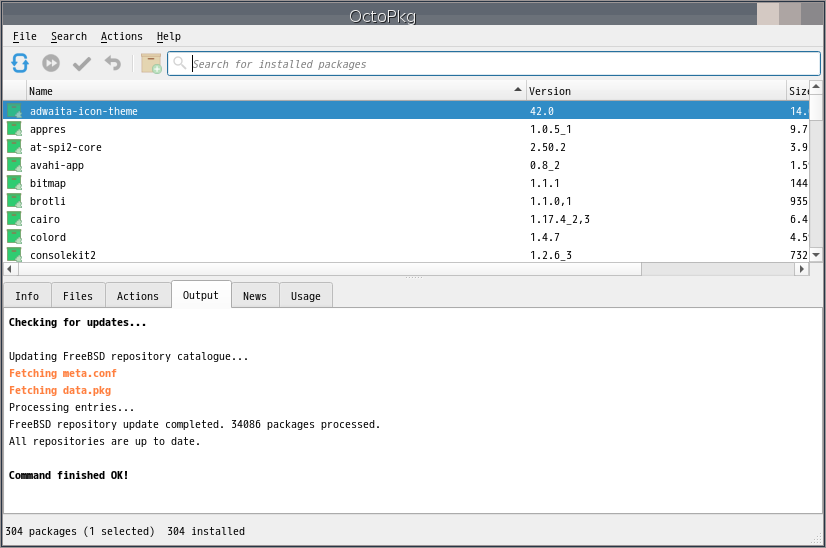Click '304 installed' status bar text
Image resolution: width=826 pixels, height=548 pixels.
206,531
